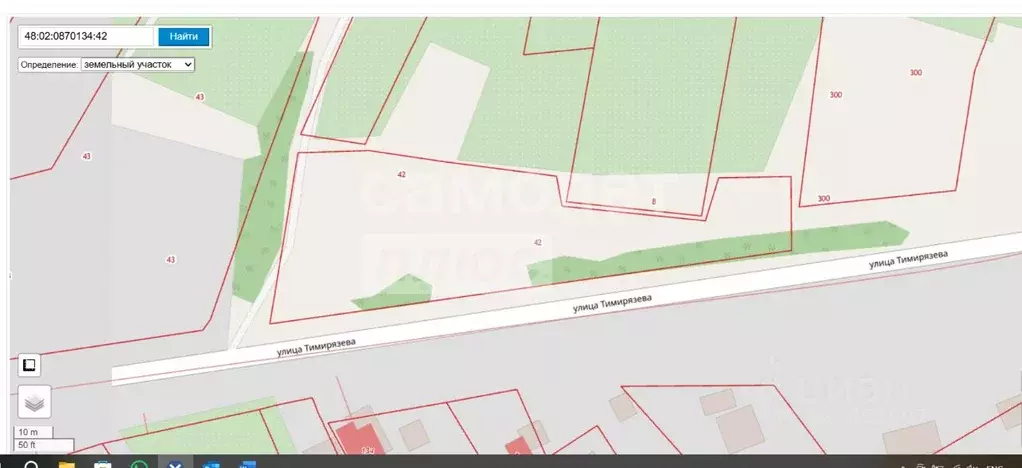Select large parcel 43 on the left
Viewport: 1022px width, 468px height.
pos(170,260)
